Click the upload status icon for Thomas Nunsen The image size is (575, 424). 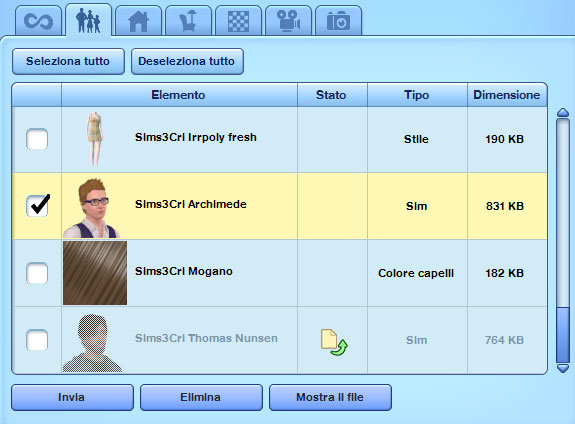334,342
